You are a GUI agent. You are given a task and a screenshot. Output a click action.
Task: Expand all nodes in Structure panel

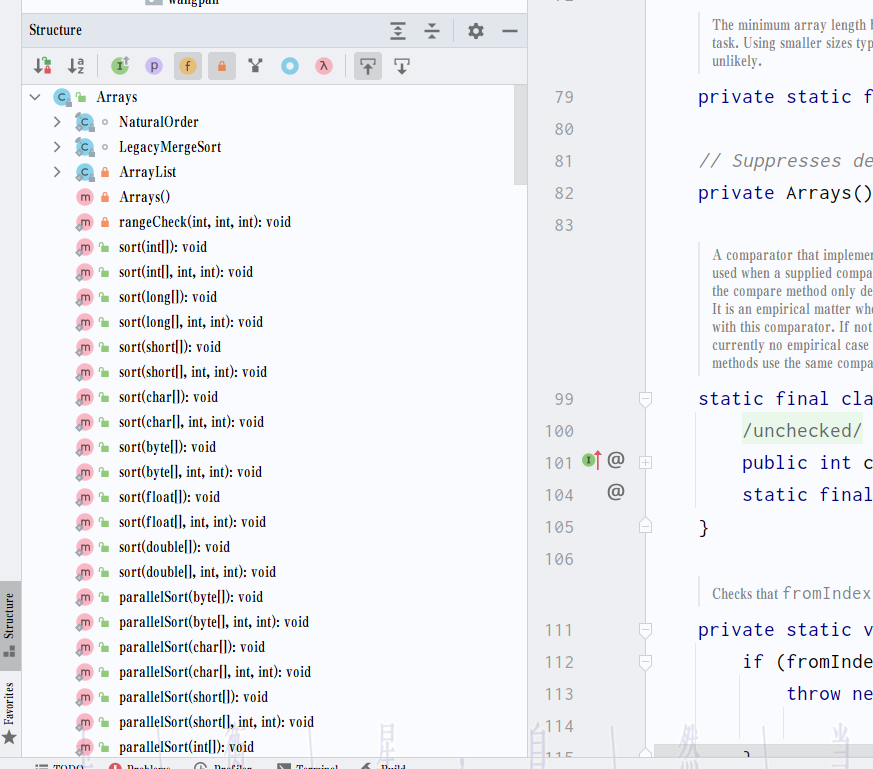tap(398, 31)
